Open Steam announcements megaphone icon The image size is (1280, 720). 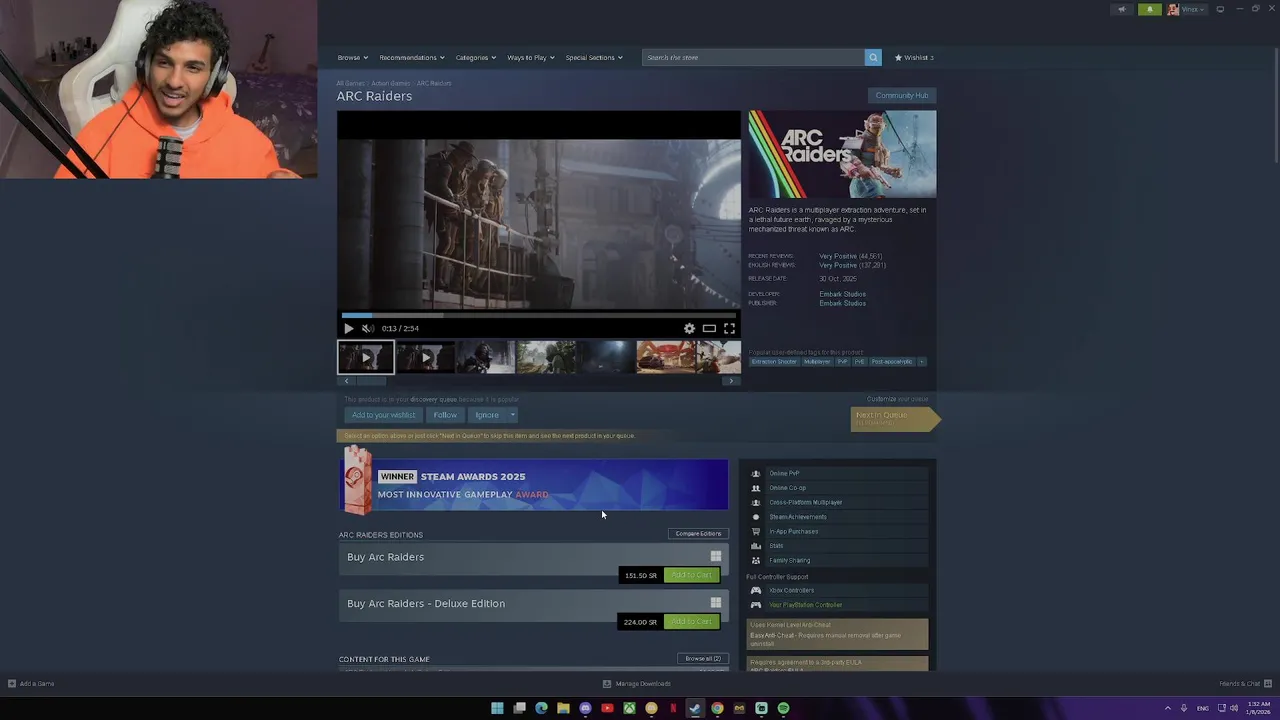coord(1121,9)
